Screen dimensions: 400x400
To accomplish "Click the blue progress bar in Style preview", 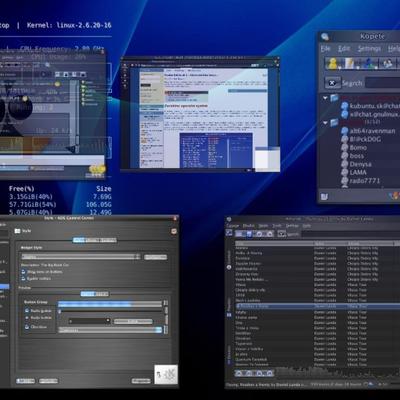I will pyautogui.click(x=110, y=304).
